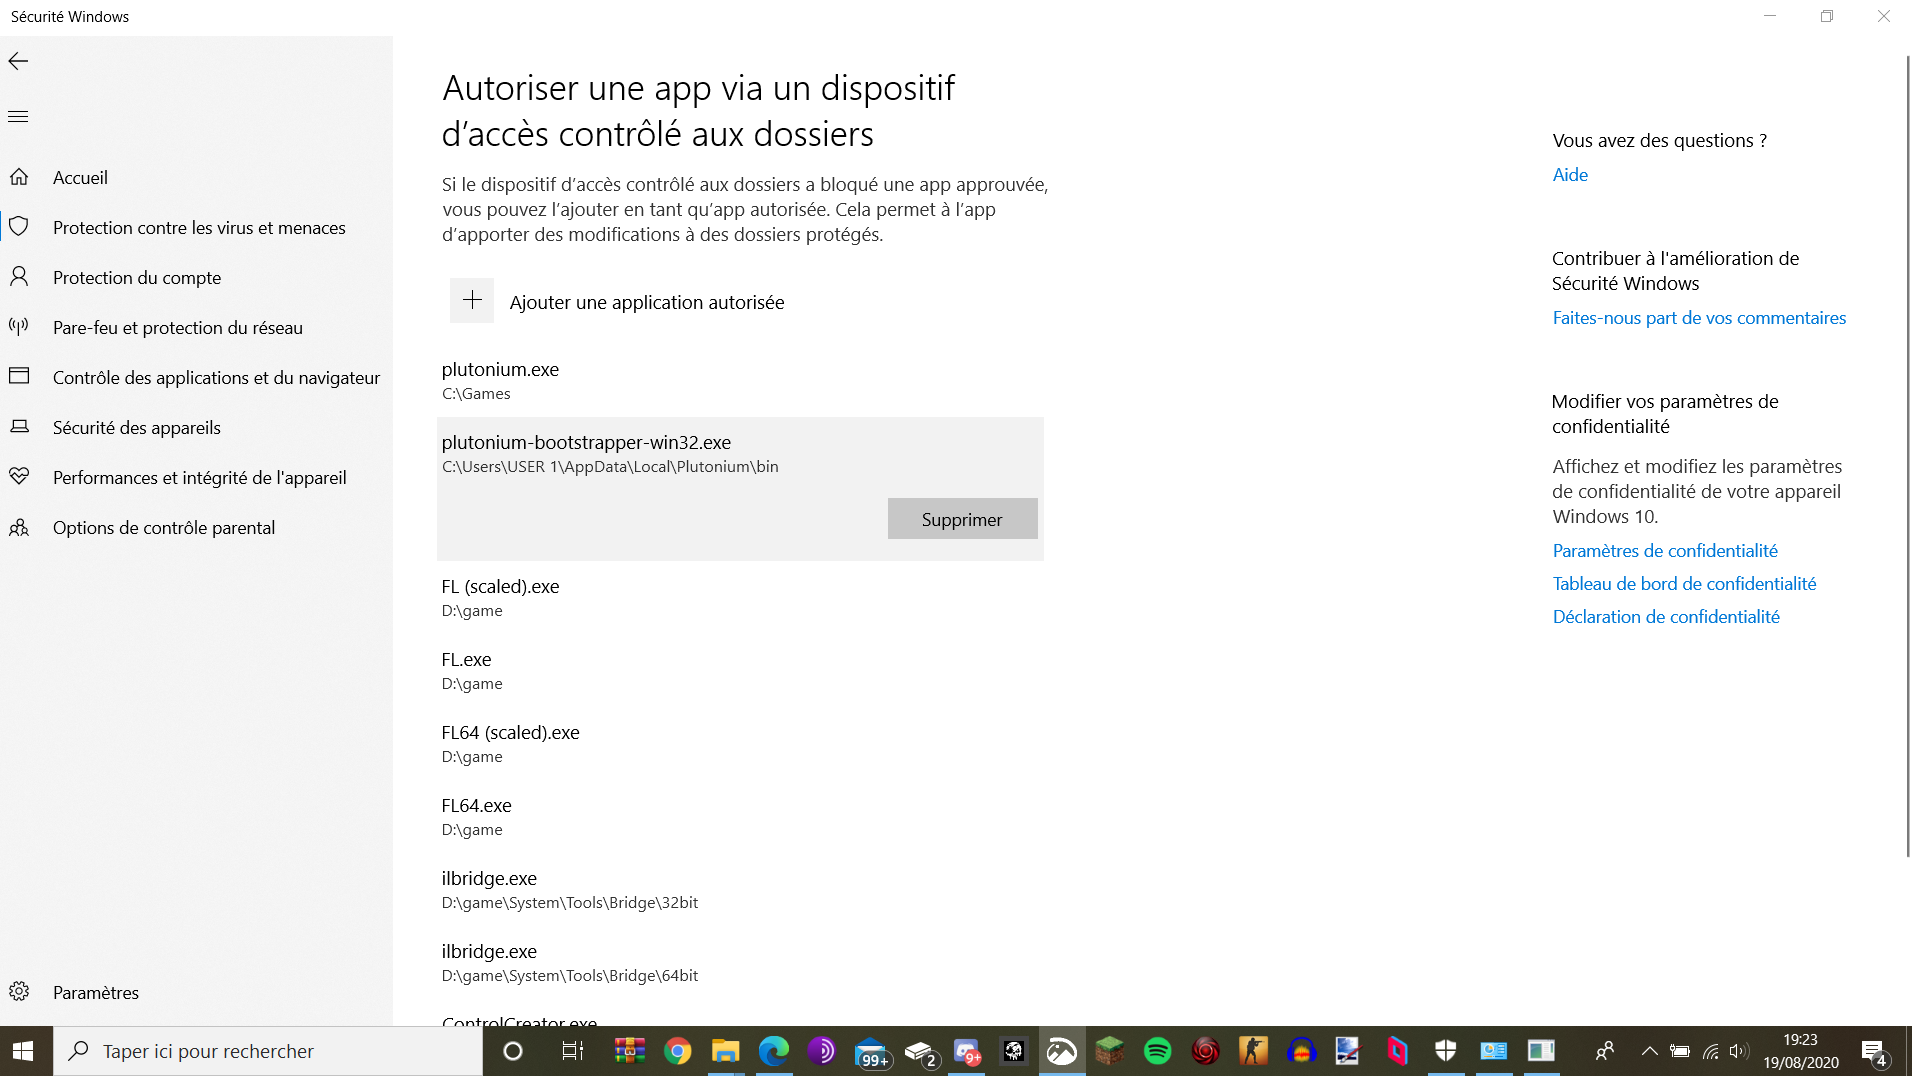The image size is (1912, 1076).
Task: Open Minecraft grass block icon
Action: [x=1109, y=1051]
